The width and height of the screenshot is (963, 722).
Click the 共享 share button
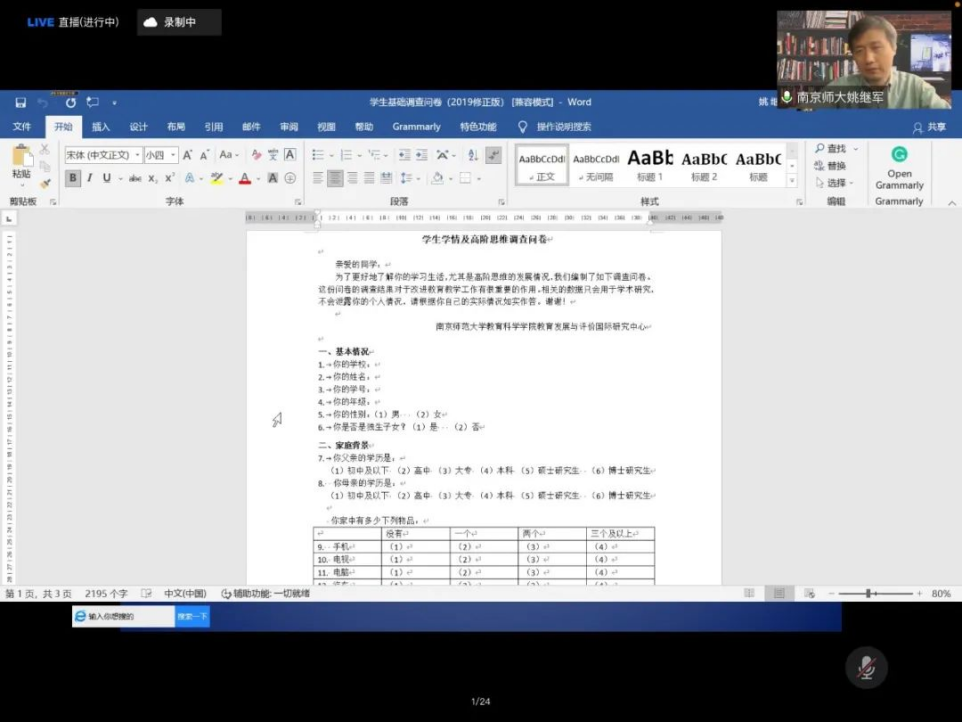pos(929,127)
